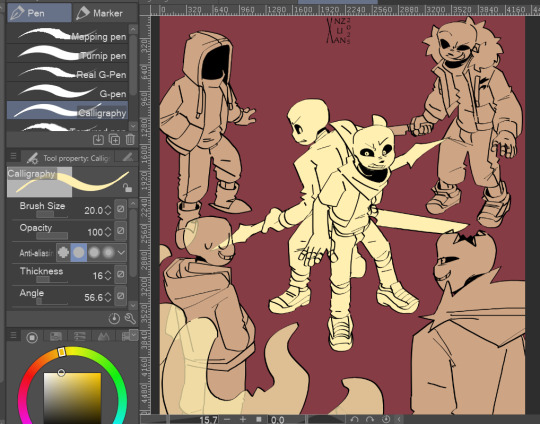Click the duplicate sub tool icon

[x=114, y=139]
